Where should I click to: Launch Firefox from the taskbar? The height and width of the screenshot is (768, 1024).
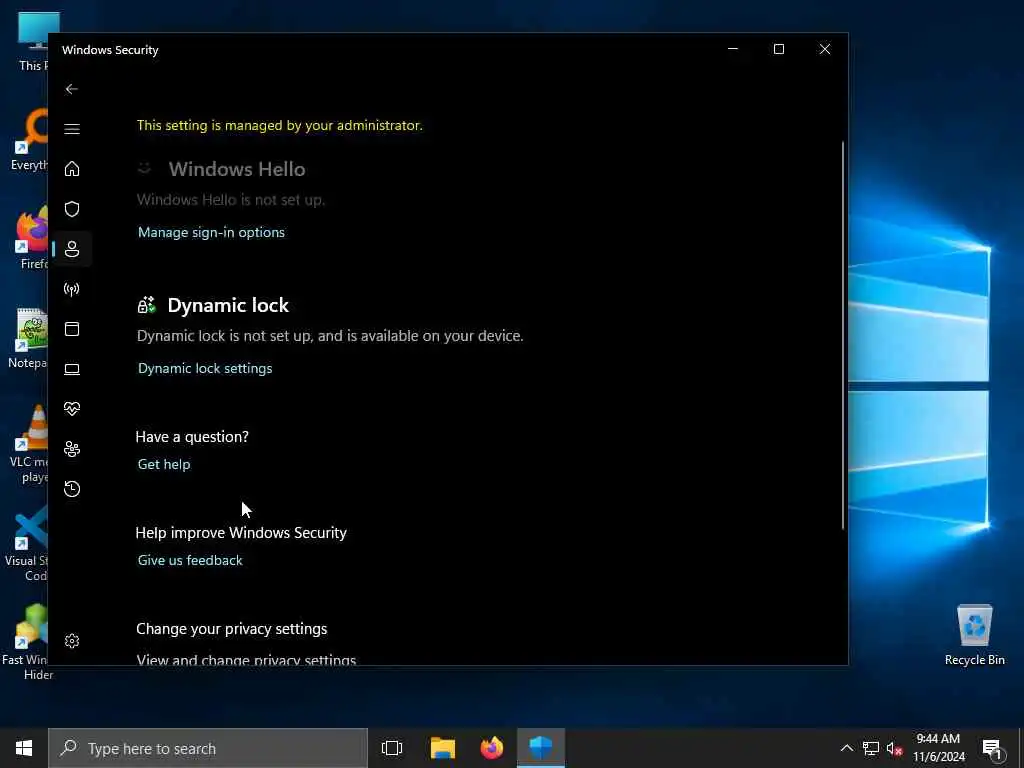[x=492, y=748]
